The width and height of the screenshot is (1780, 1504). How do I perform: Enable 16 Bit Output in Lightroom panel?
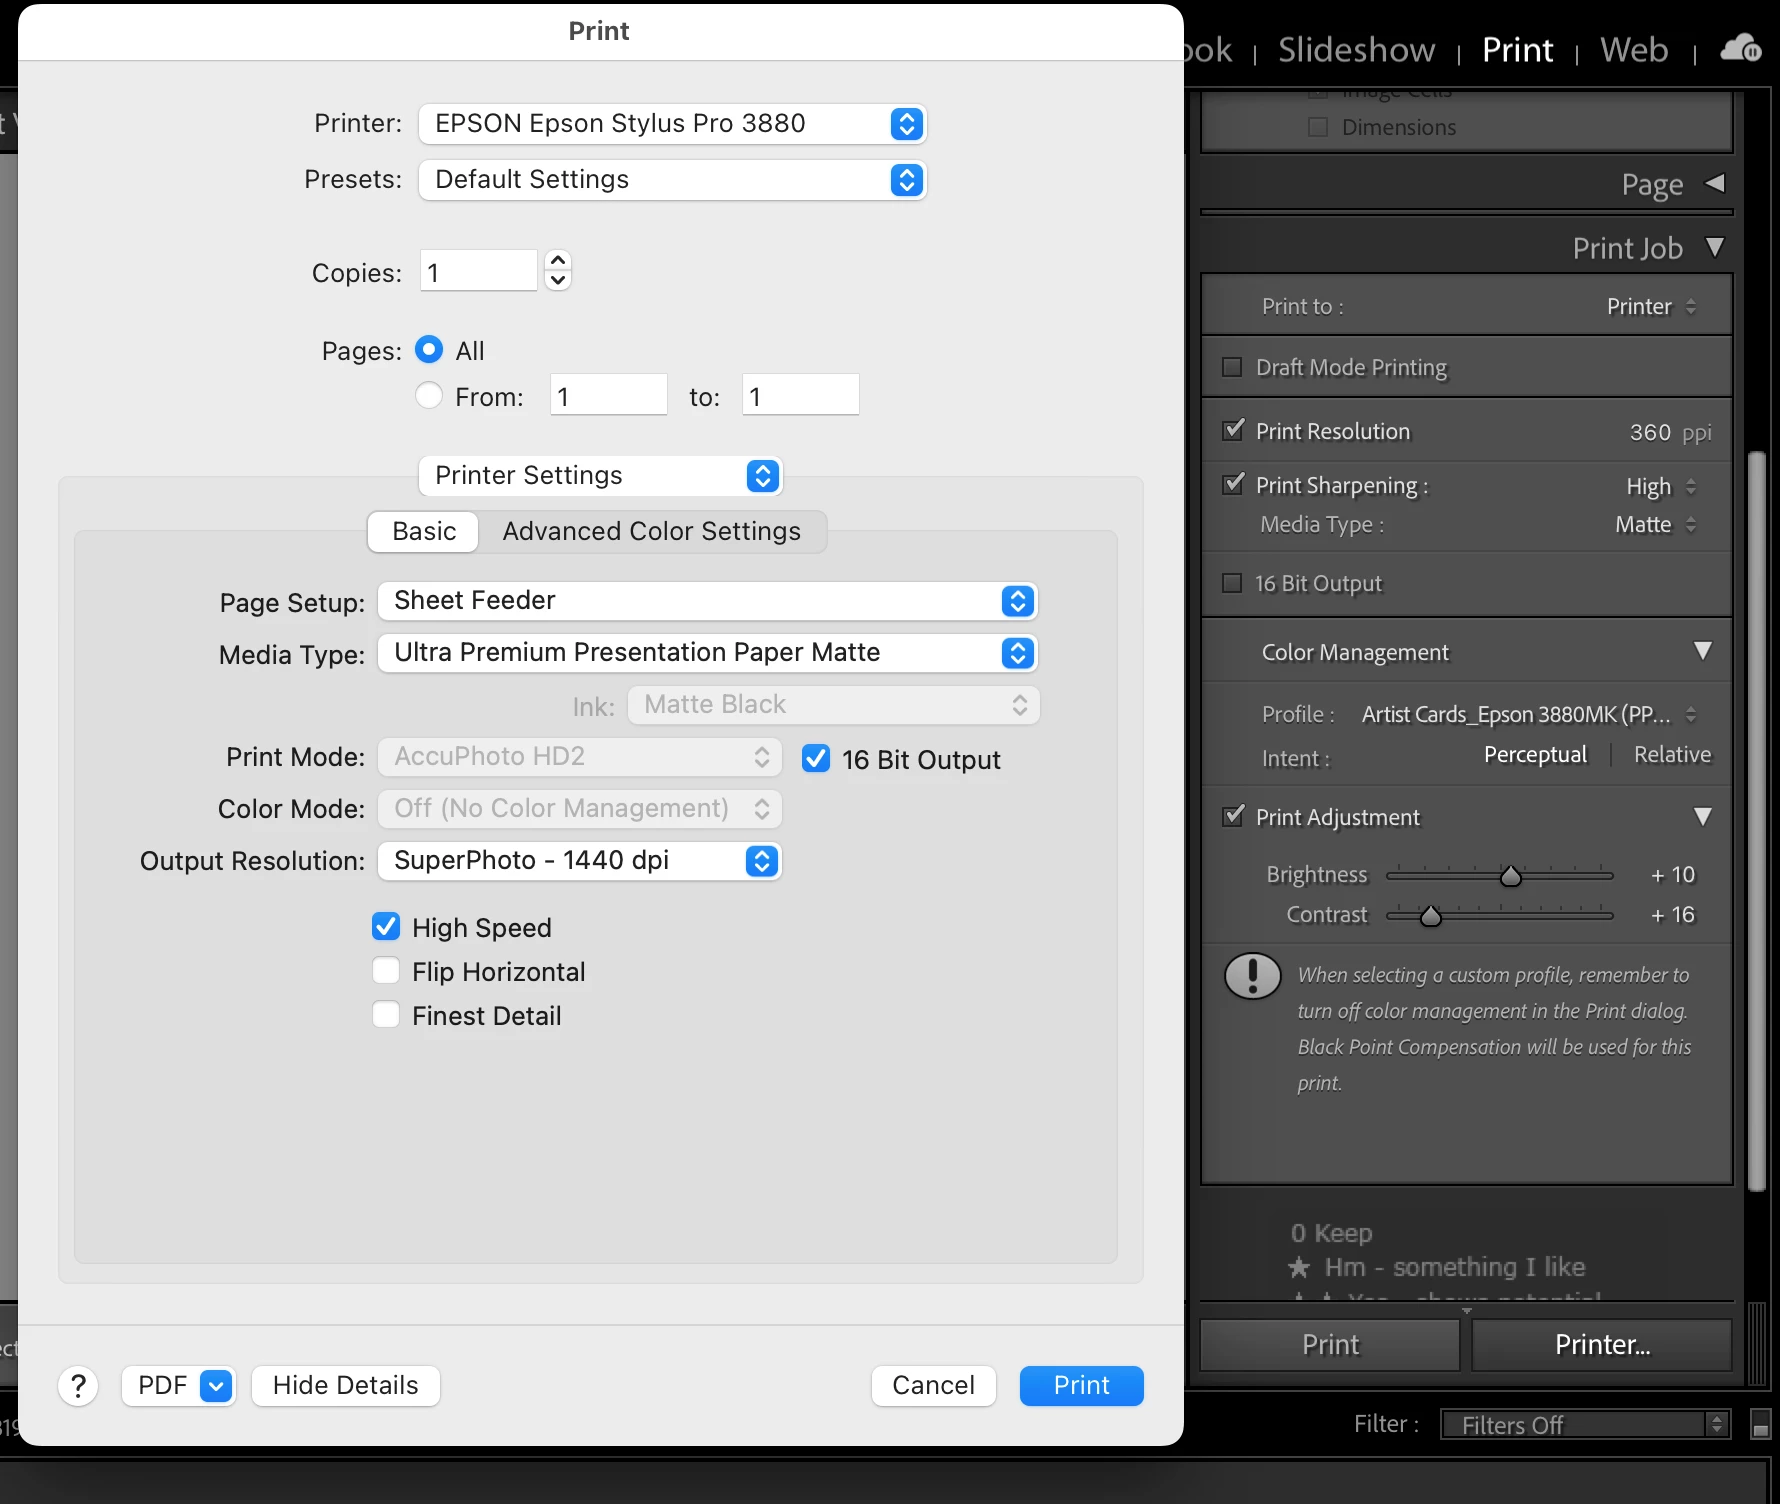(x=1232, y=583)
